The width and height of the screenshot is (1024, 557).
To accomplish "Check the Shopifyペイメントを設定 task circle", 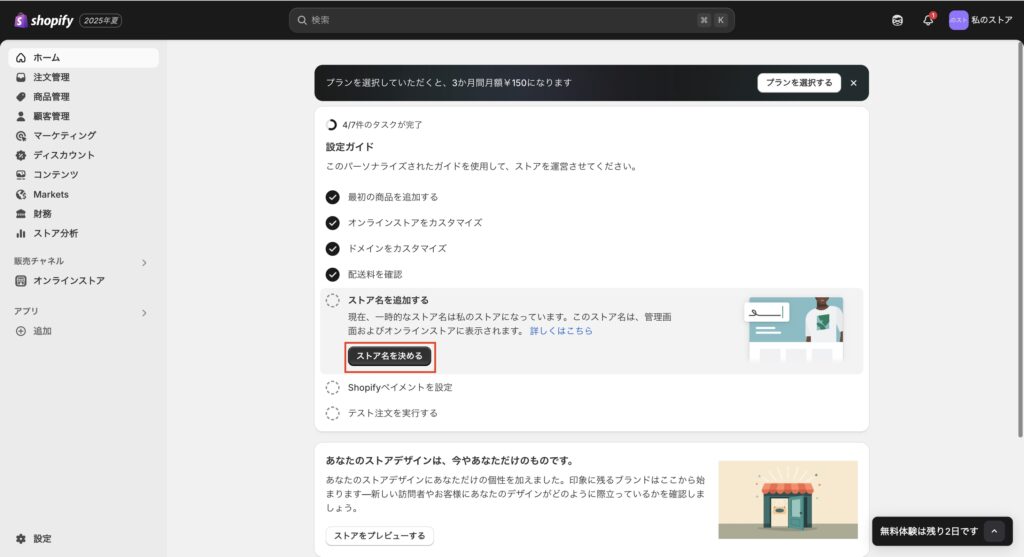I will pyautogui.click(x=333, y=387).
